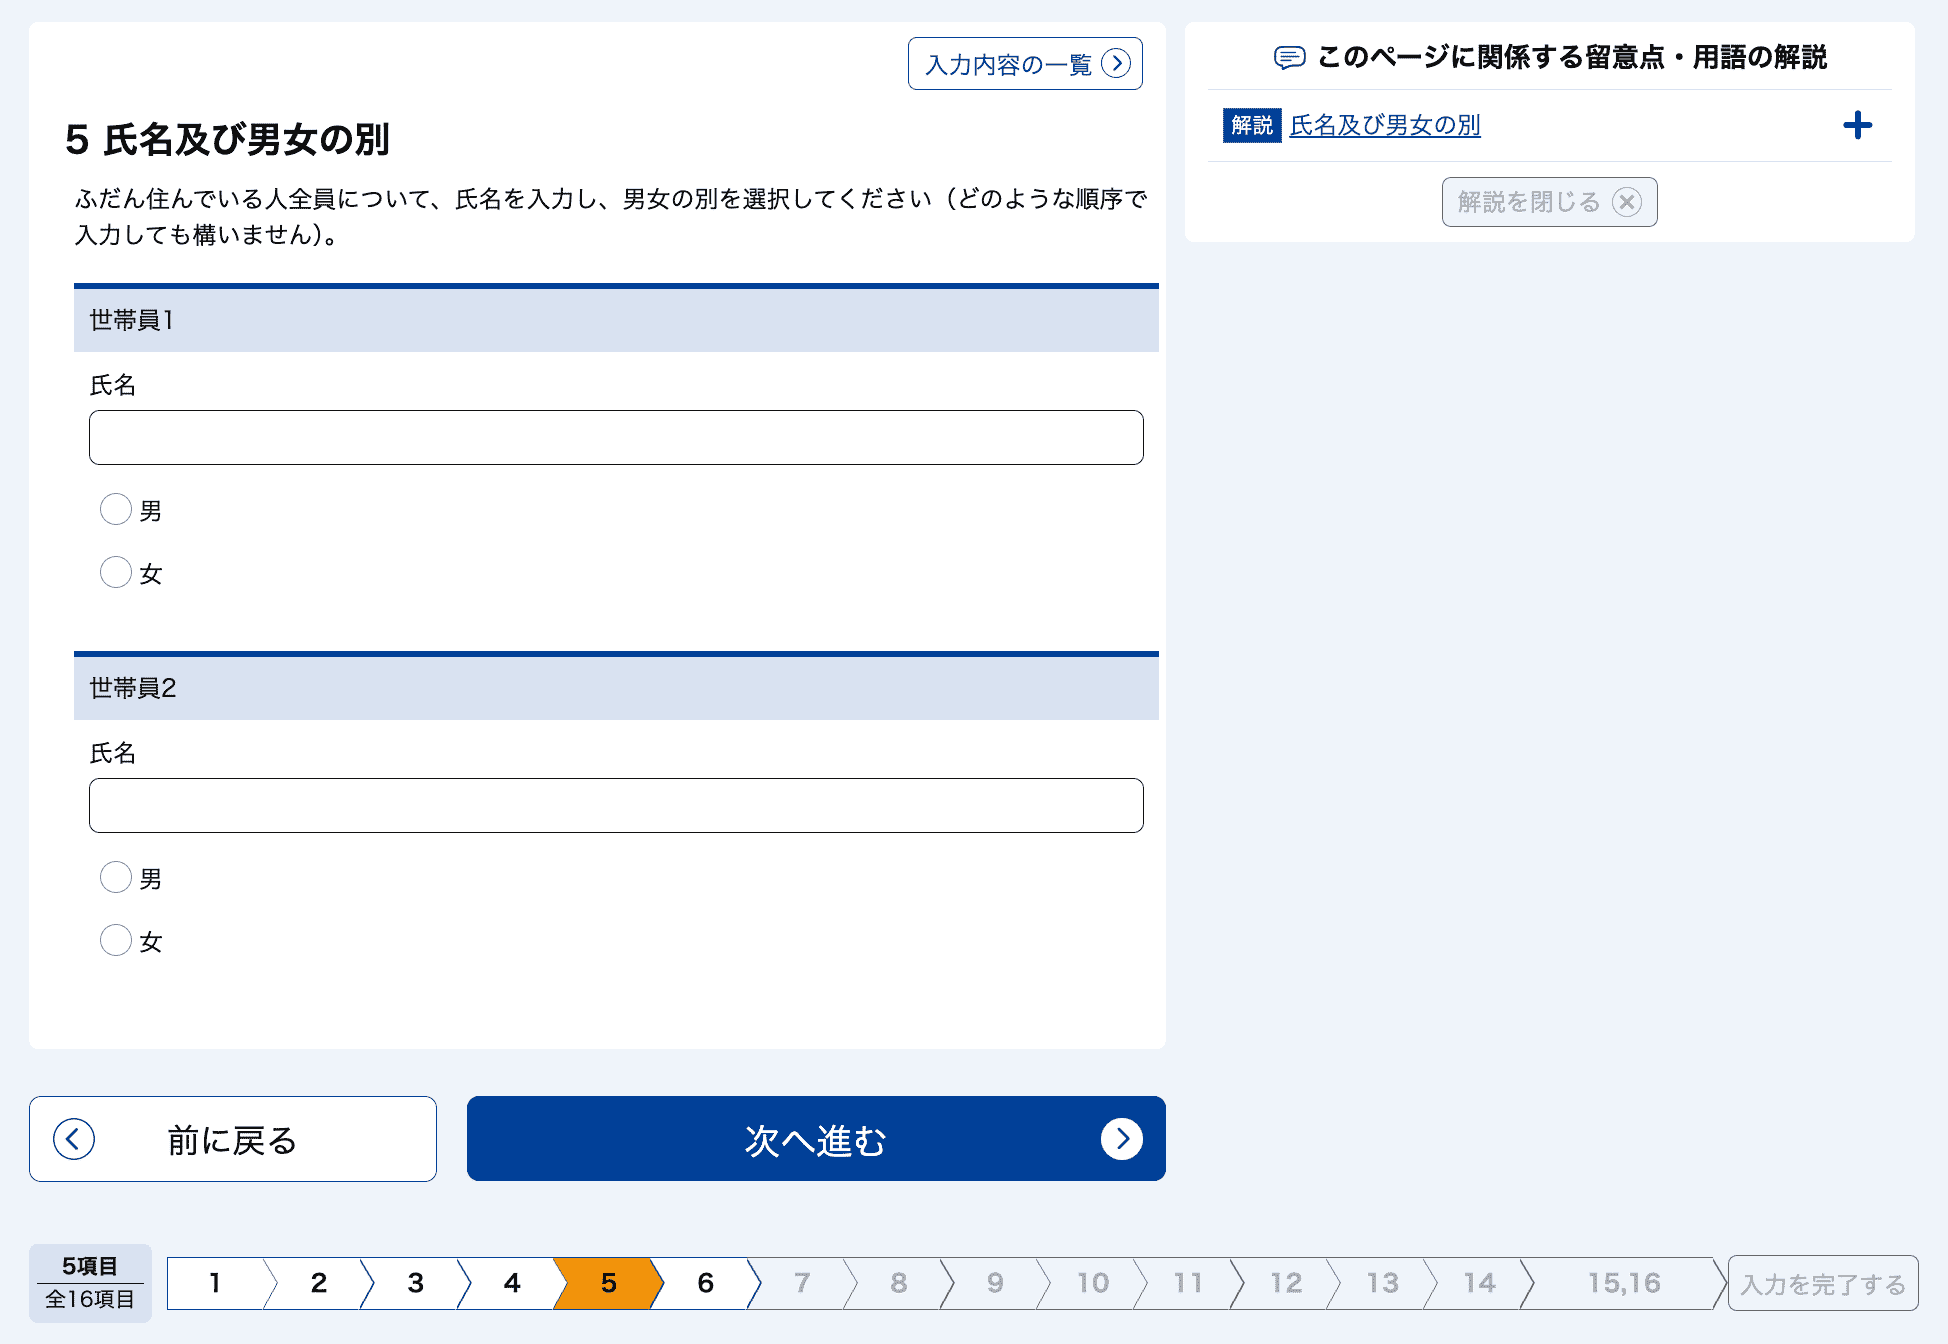Viewport: 1948px width, 1344px height.
Task: Select 女 for 世帯員2
Action: click(116, 940)
